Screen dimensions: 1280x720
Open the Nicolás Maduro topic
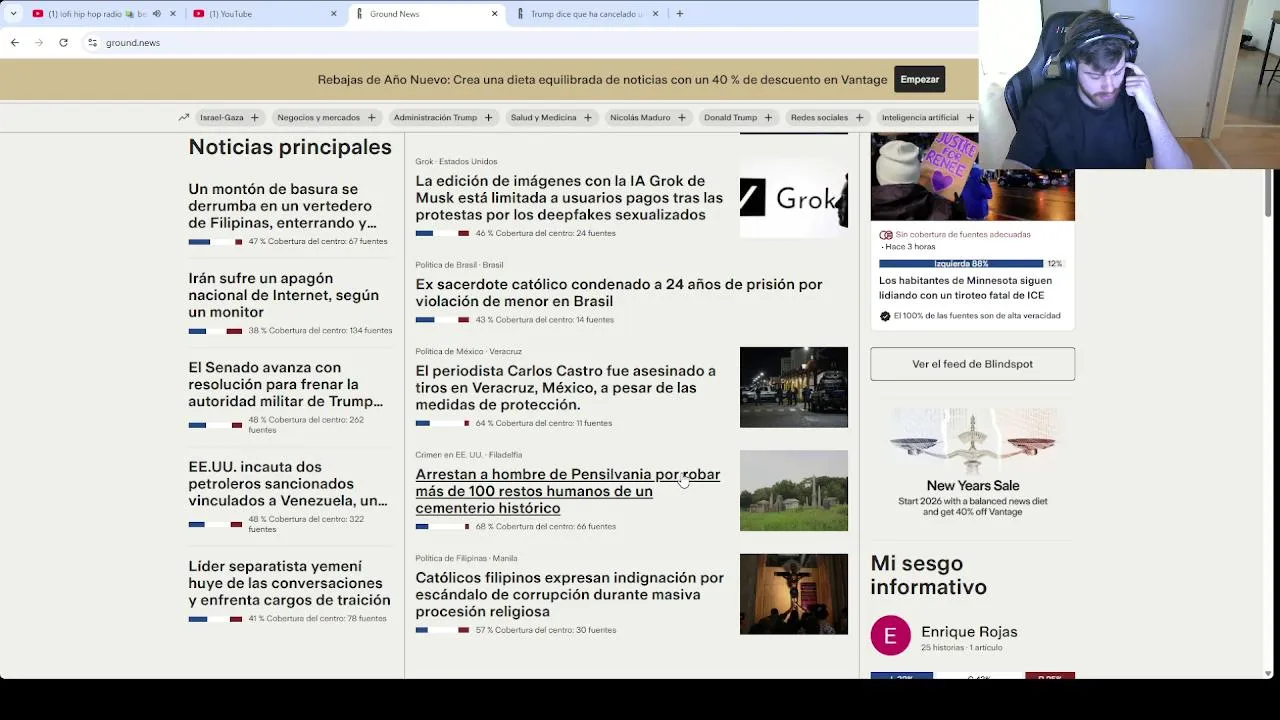(x=640, y=117)
